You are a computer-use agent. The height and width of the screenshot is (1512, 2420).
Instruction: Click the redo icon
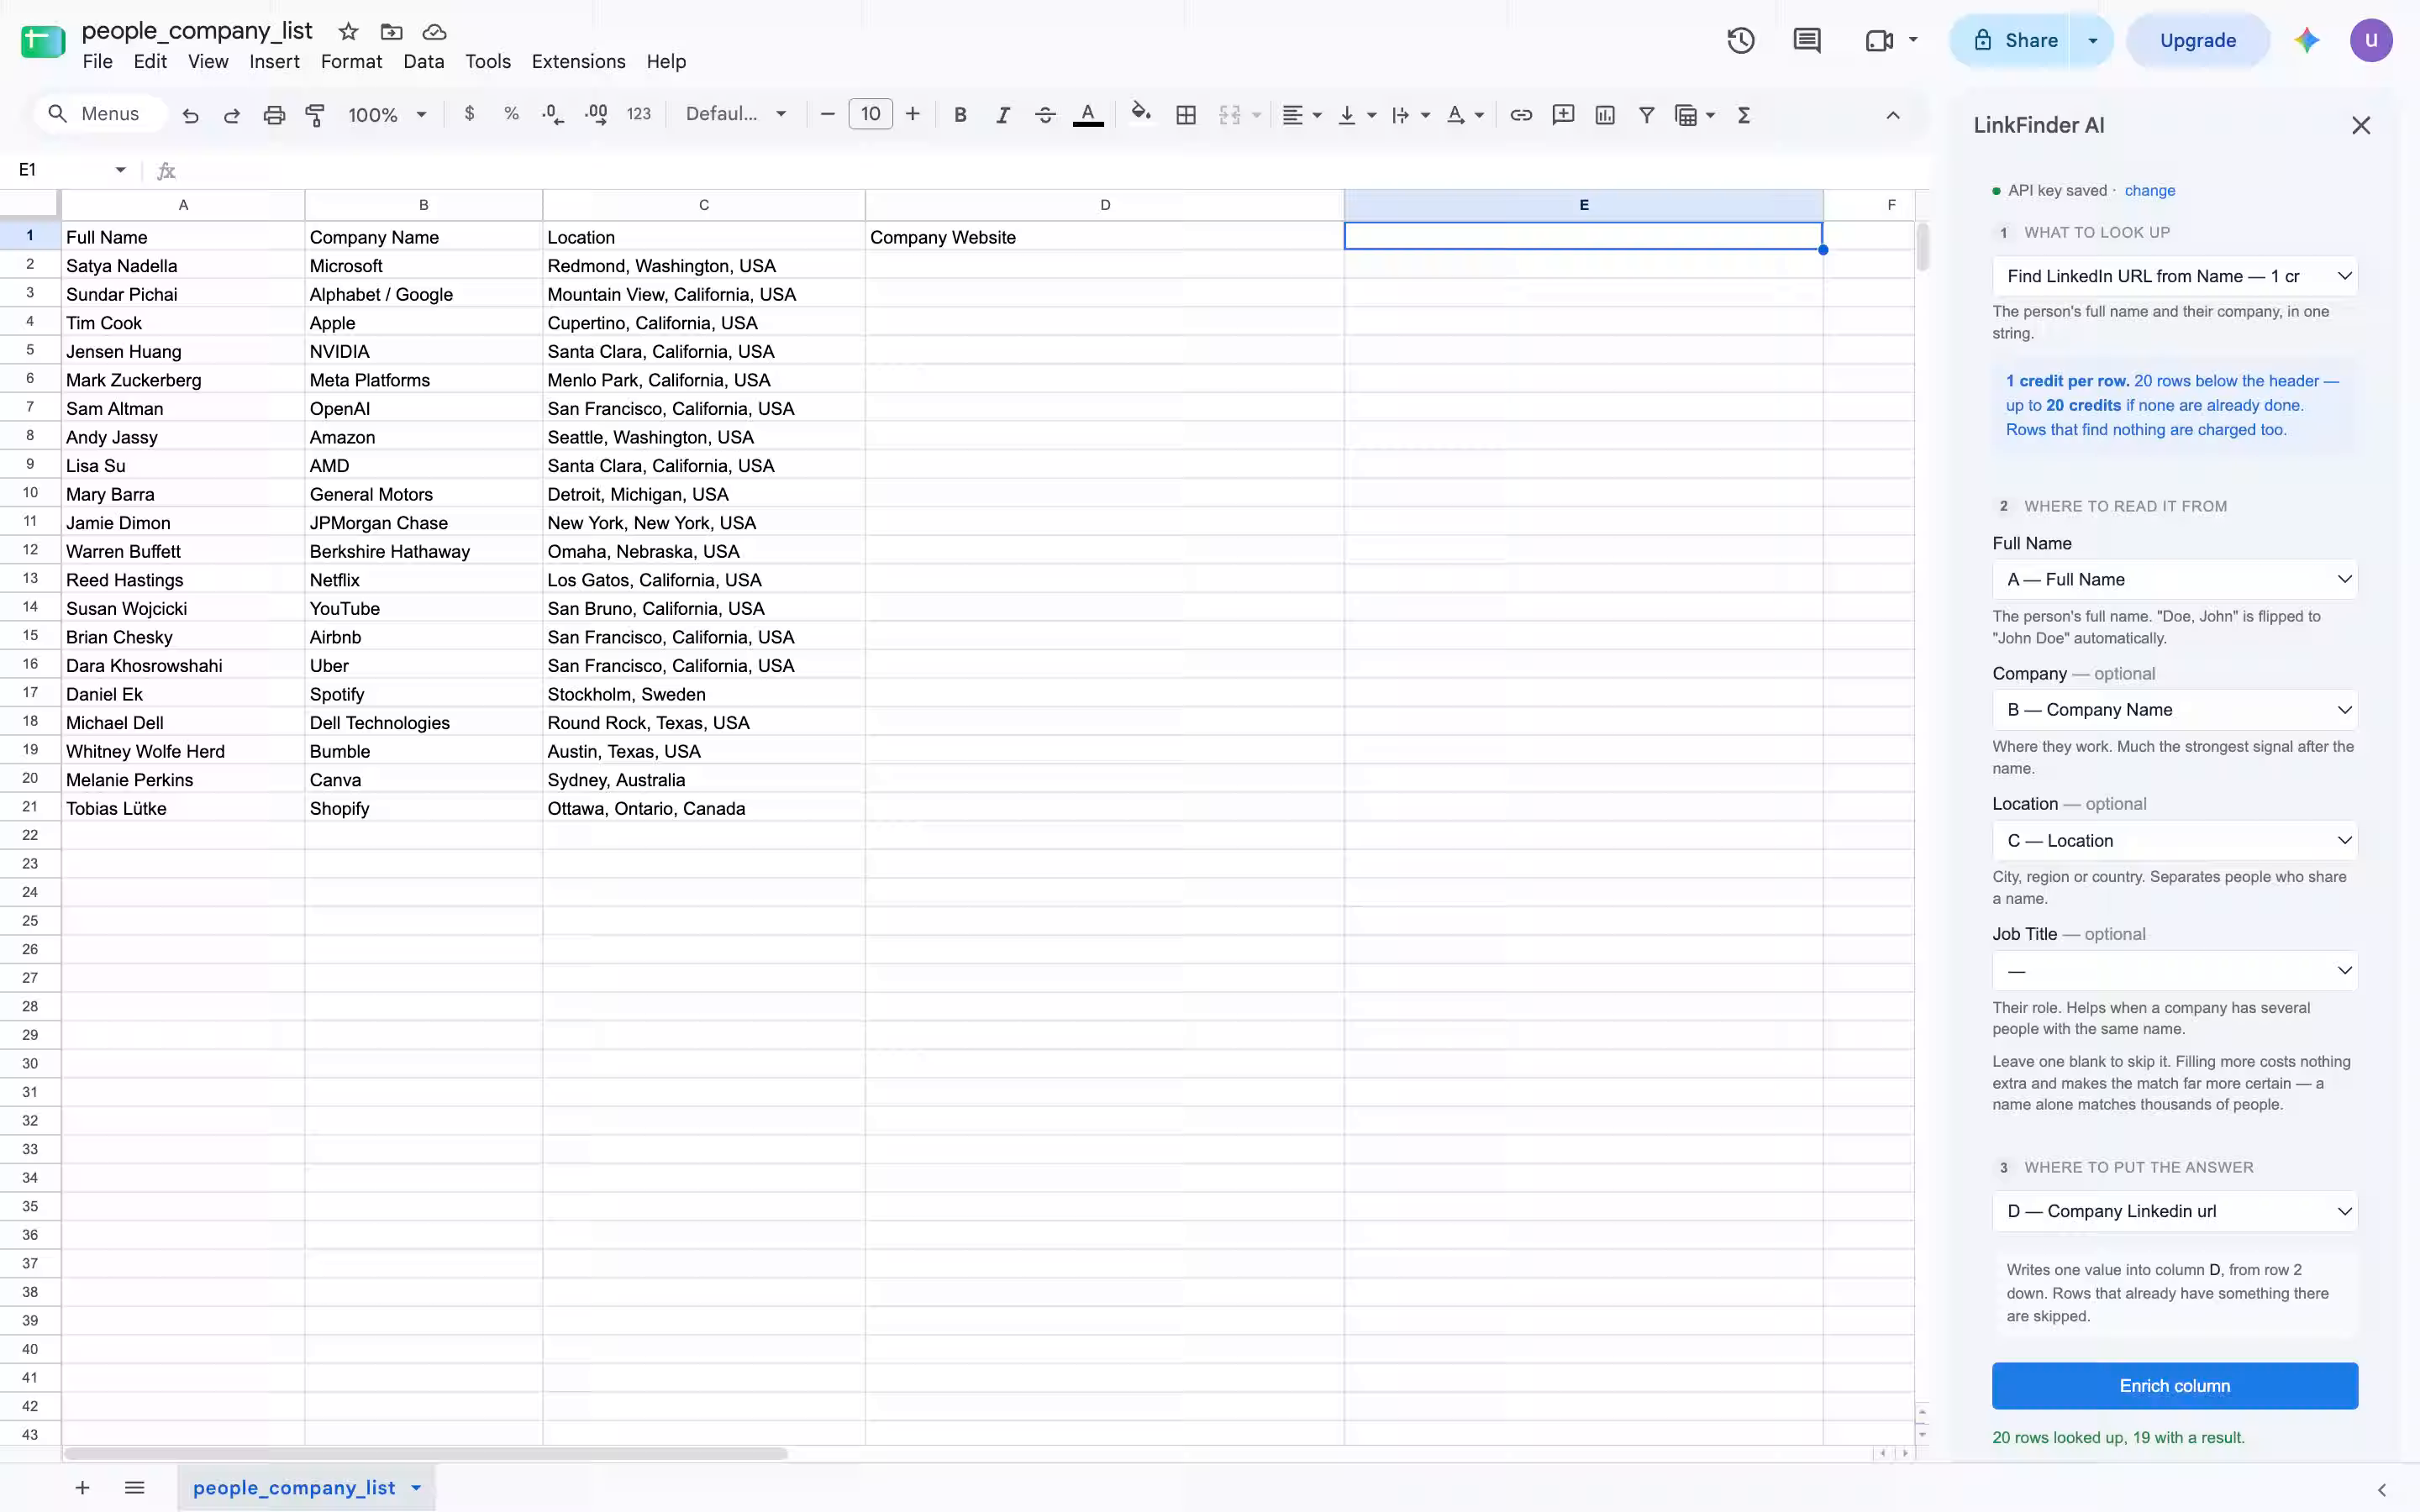coord(232,115)
